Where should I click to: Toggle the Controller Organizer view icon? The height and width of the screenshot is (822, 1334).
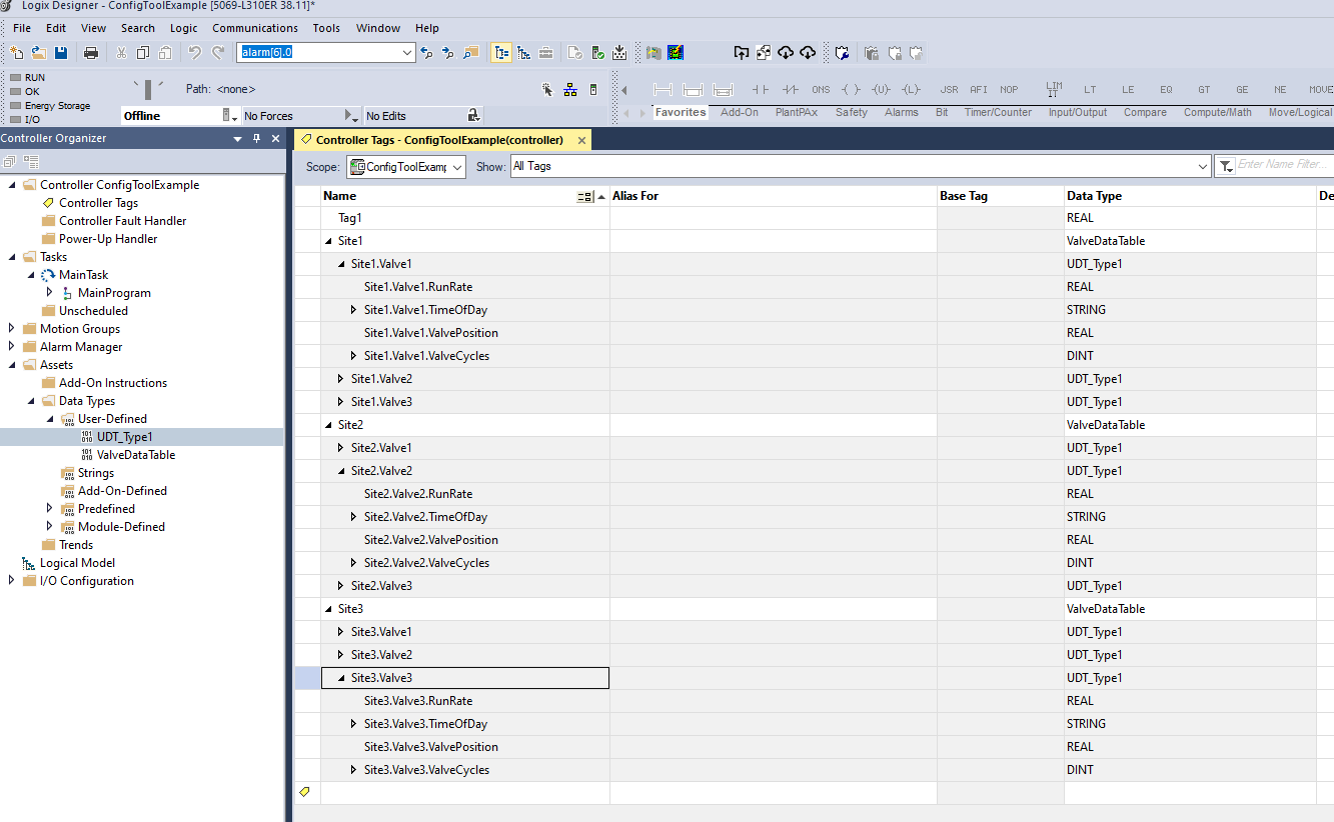pyautogui.click(x=501, y=53)
